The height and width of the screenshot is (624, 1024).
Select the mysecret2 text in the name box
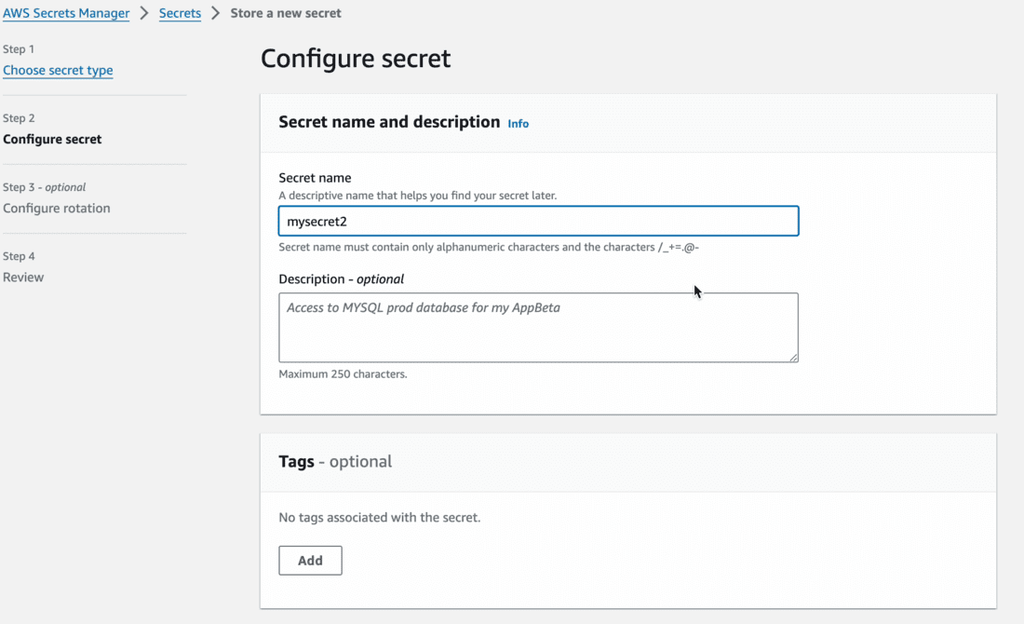coord(318,221)
